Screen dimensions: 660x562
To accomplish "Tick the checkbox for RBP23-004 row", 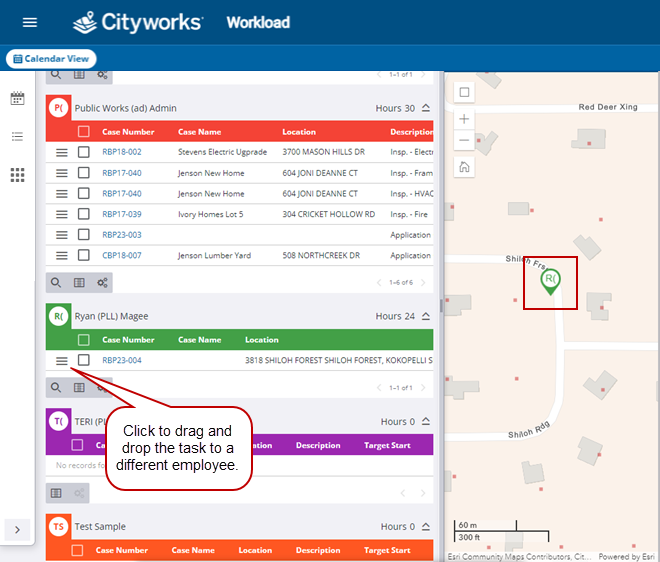I will 84,361.
